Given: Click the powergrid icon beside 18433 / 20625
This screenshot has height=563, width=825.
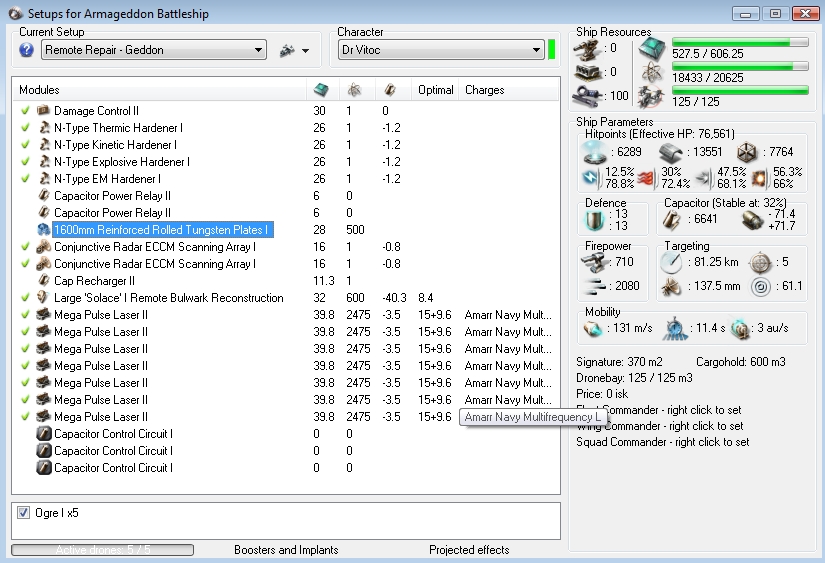Looking at the screenshot, I should (652, 73).
